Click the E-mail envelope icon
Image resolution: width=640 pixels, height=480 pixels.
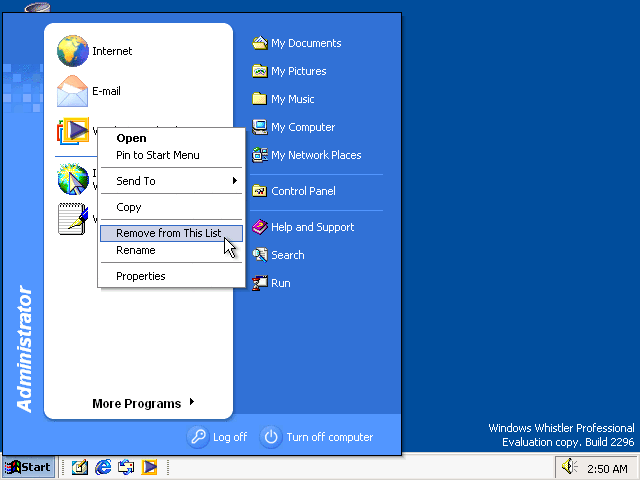[73, 91]
